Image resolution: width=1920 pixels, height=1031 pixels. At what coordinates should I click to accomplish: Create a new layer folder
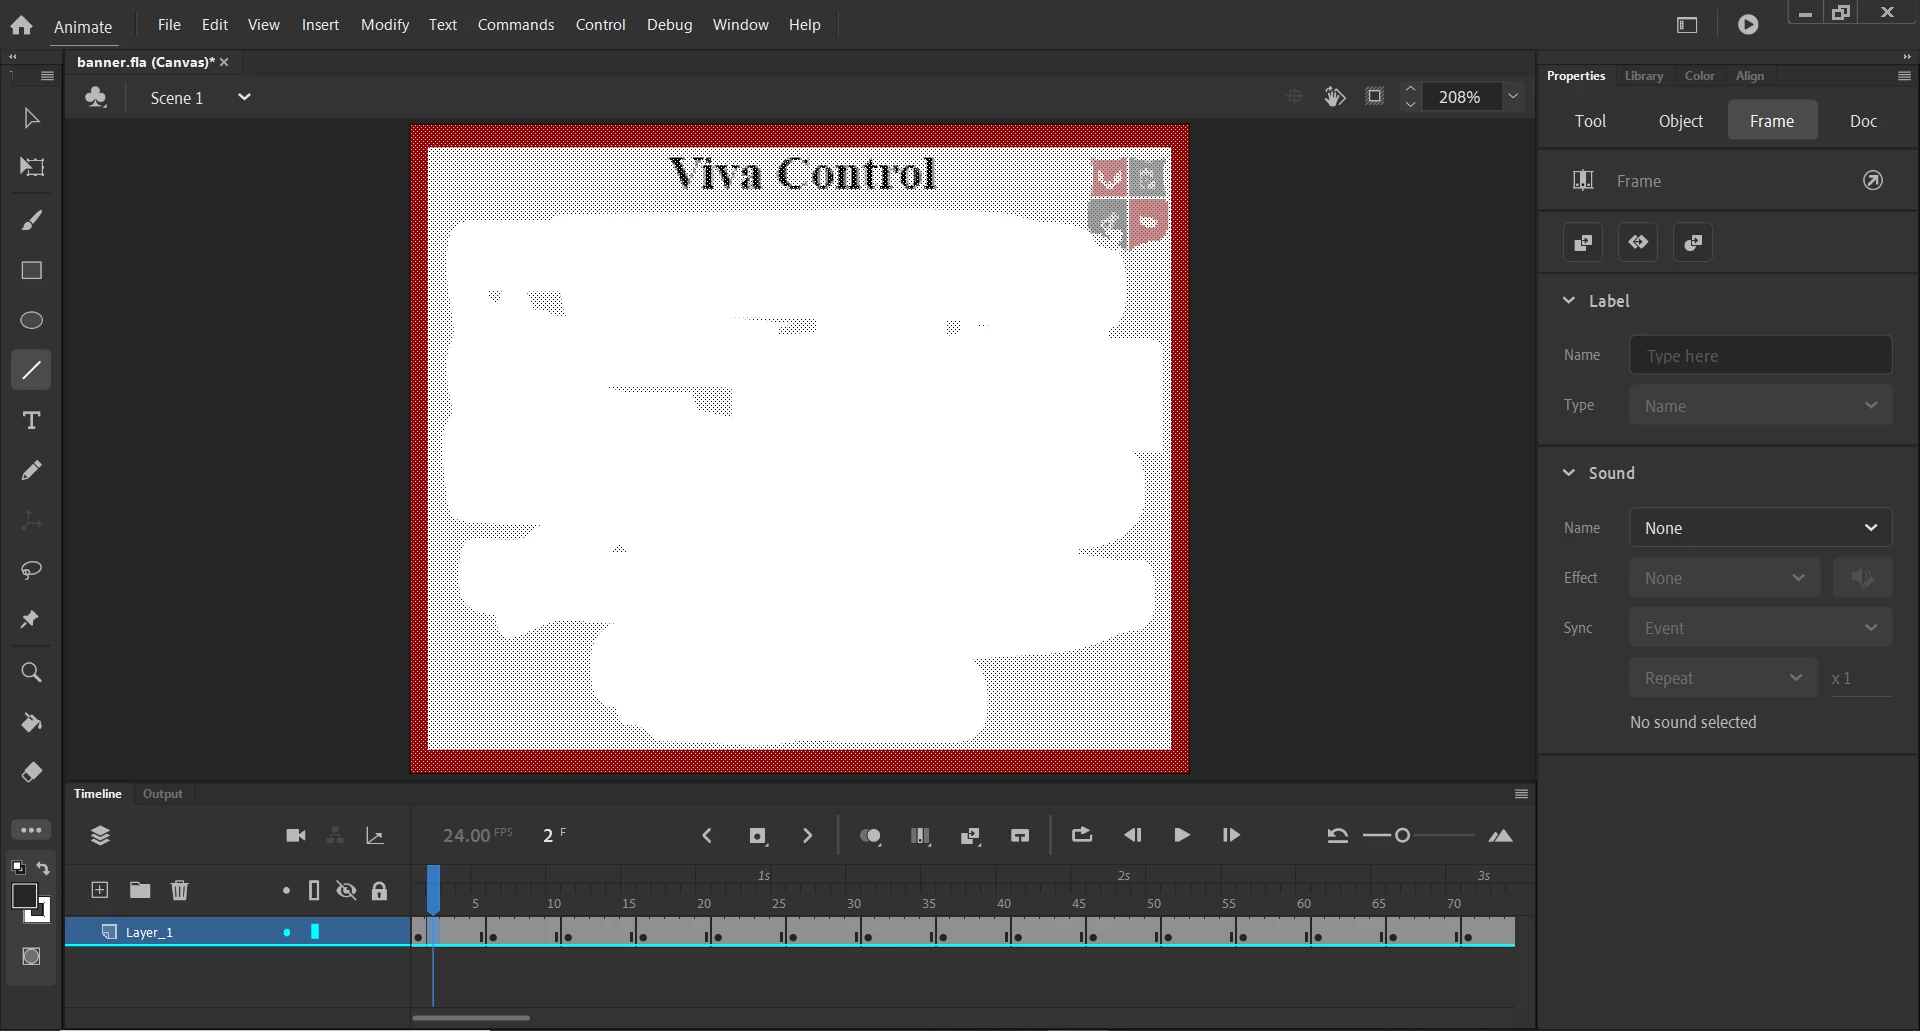point(140,890)
